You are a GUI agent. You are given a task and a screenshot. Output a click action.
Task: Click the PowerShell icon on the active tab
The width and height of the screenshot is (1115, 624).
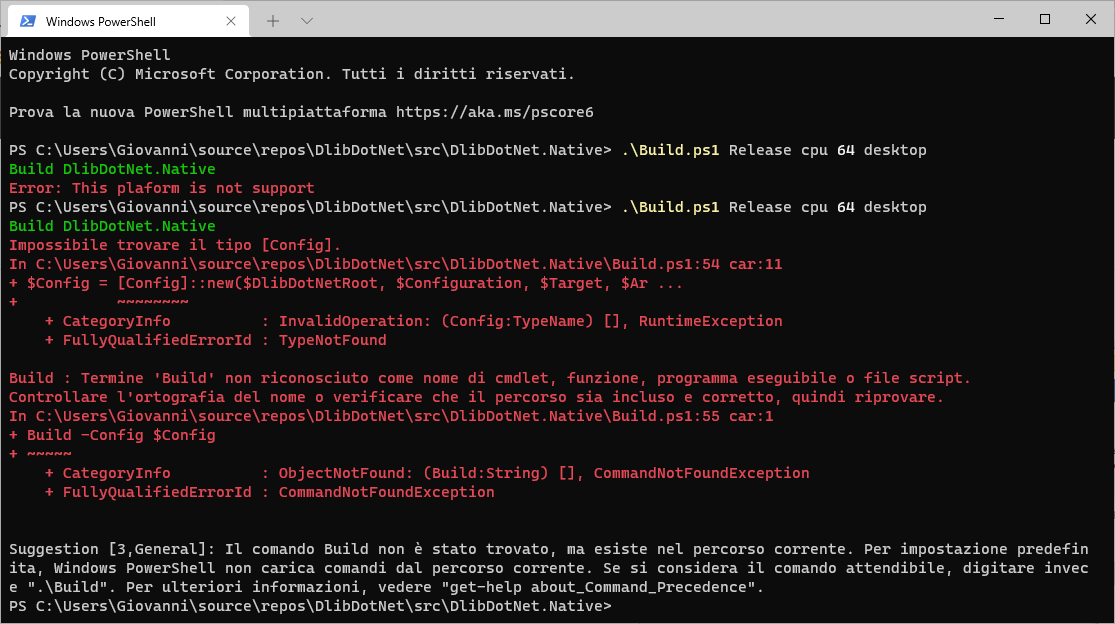coord(26,19)
